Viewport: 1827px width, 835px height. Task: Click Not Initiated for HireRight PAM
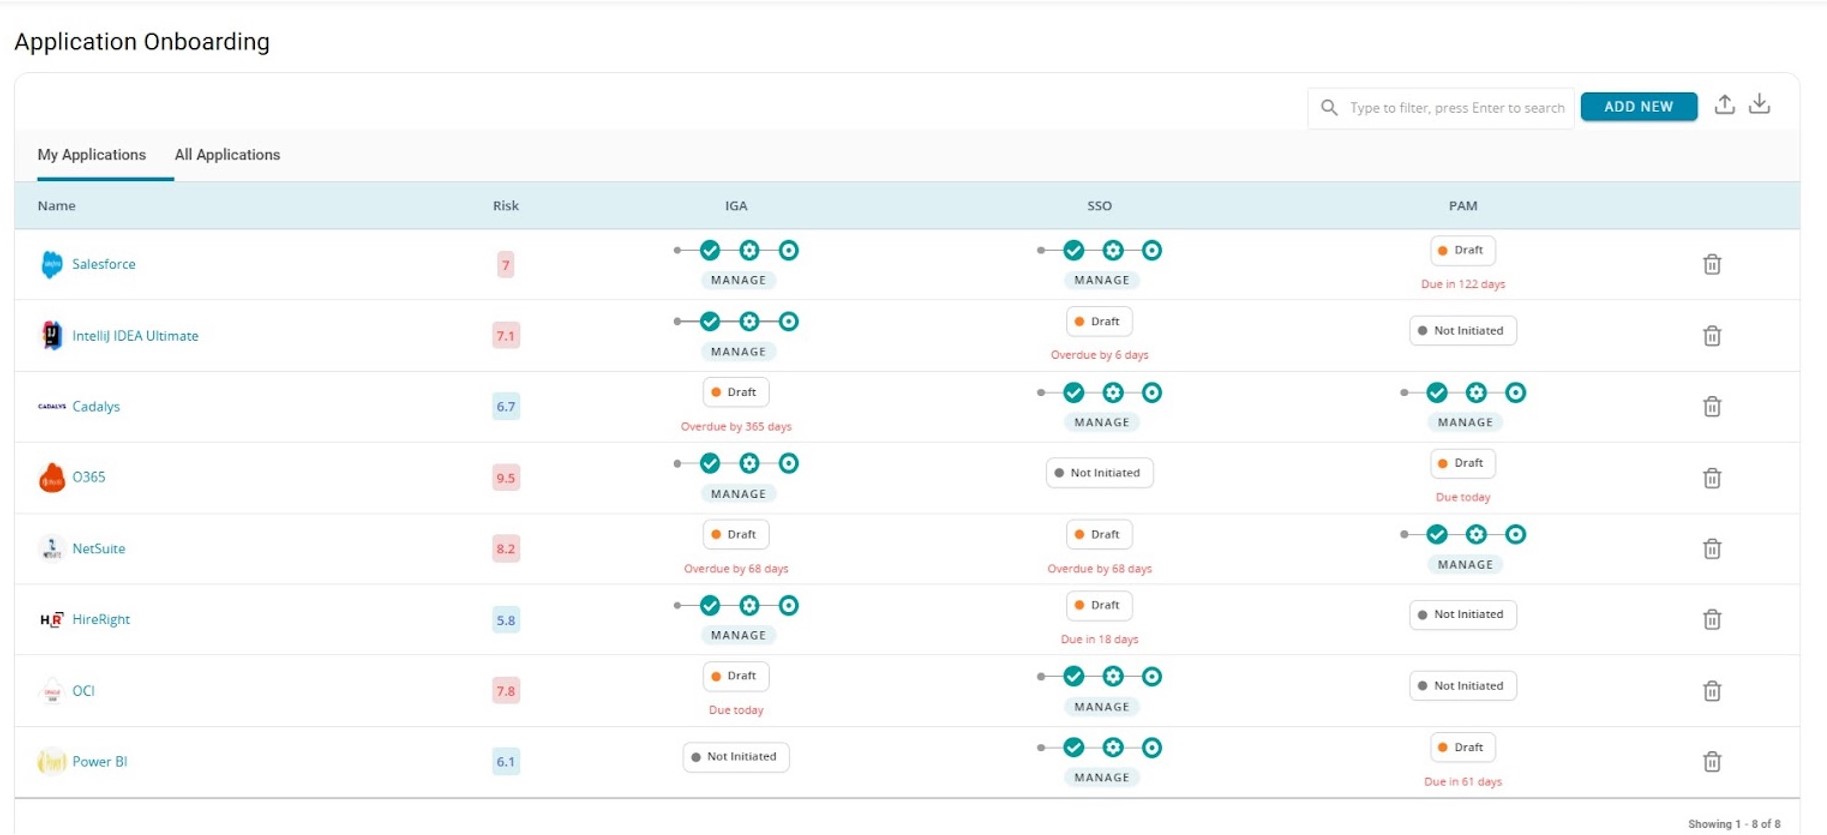click(1463, 614)
